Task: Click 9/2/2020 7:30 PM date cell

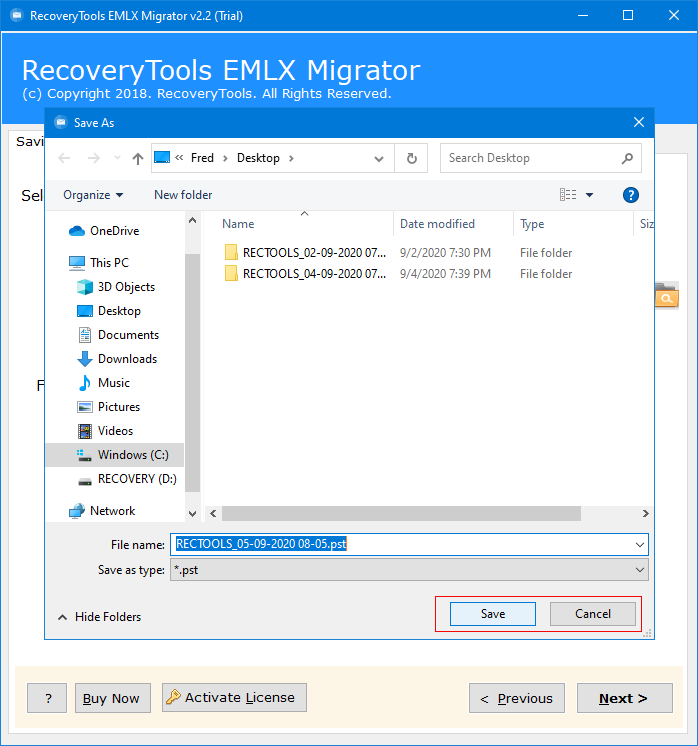Action: pyautogui.click(x=445, y=253)
